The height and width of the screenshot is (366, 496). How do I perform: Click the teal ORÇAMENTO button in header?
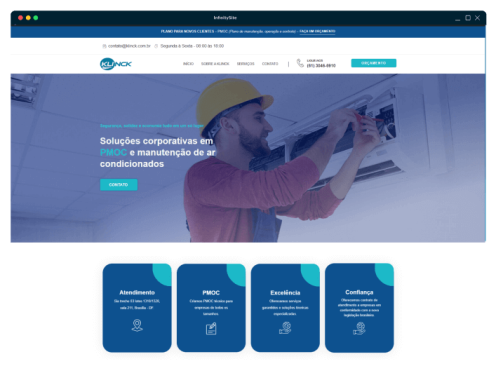click(x=374, y=63)
